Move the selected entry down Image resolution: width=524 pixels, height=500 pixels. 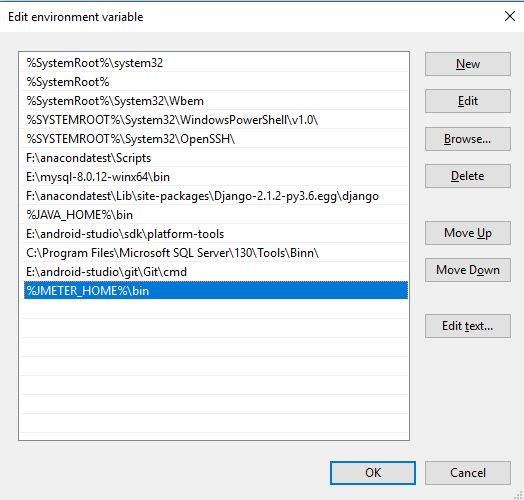[468, 270]
